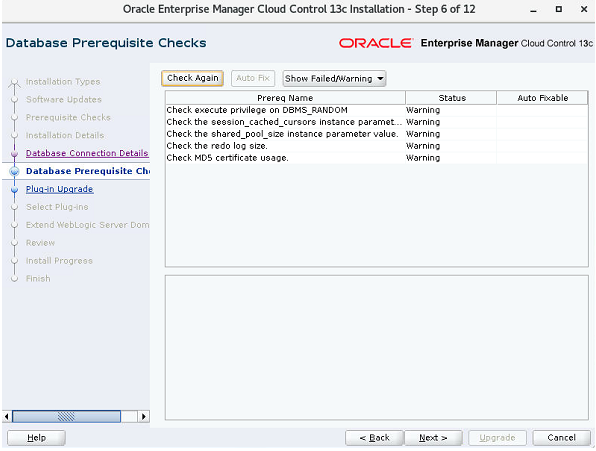Cancel the installation
The image size is (596, 451).
[x=561, y=438]
